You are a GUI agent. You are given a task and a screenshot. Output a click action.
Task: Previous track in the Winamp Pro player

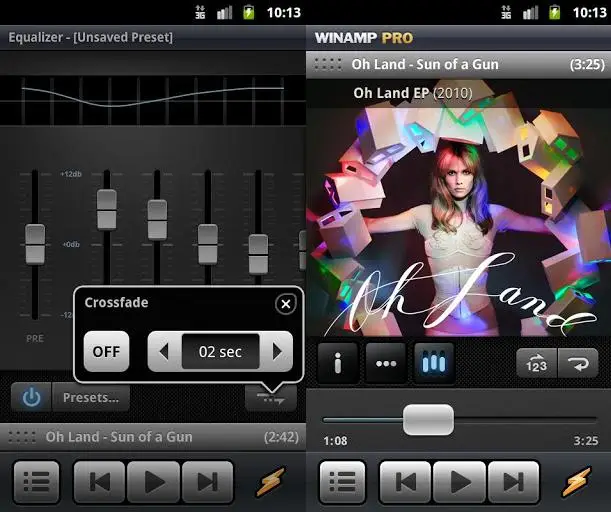pyautogui.click(x=406, y=482)
